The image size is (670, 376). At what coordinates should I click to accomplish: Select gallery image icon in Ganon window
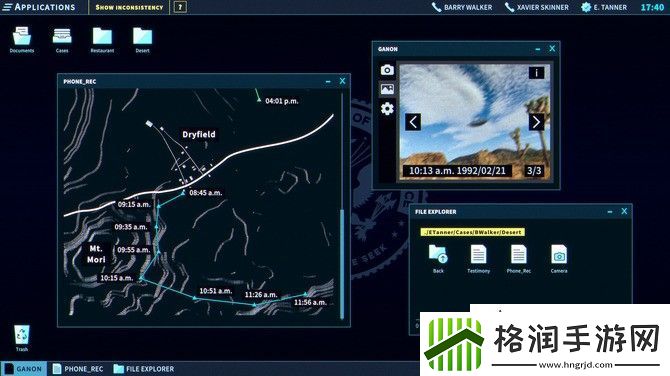click(387, 89)
